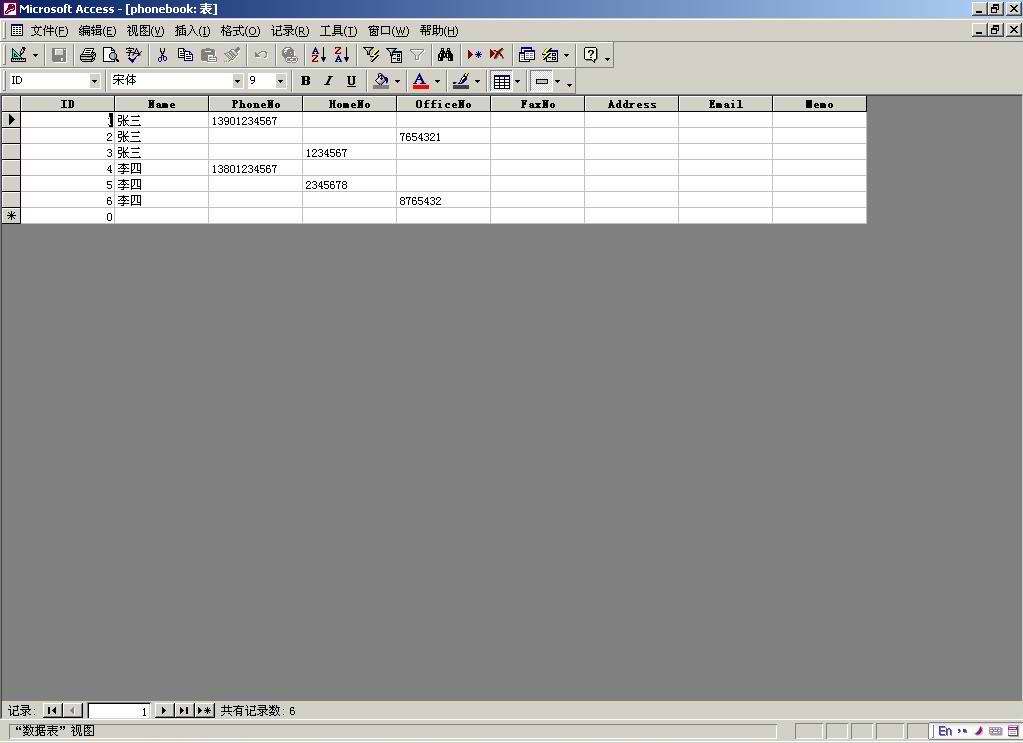
Task: Click the Insert Hyperlink globe icon
Action: (x=290, y=55)
